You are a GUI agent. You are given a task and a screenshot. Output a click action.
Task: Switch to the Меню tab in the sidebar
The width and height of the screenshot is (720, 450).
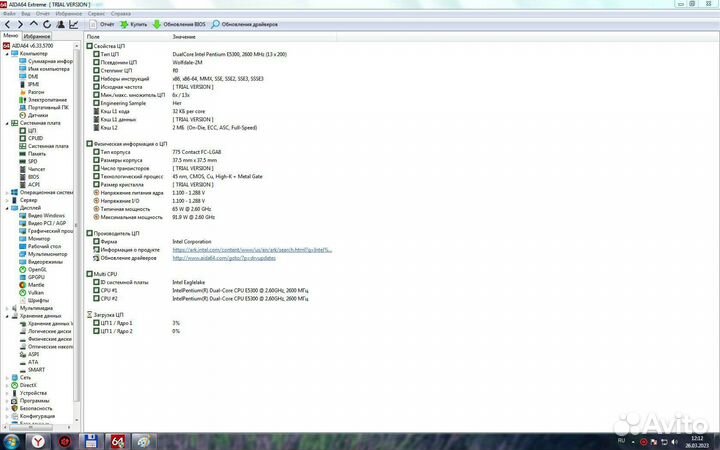11,36
